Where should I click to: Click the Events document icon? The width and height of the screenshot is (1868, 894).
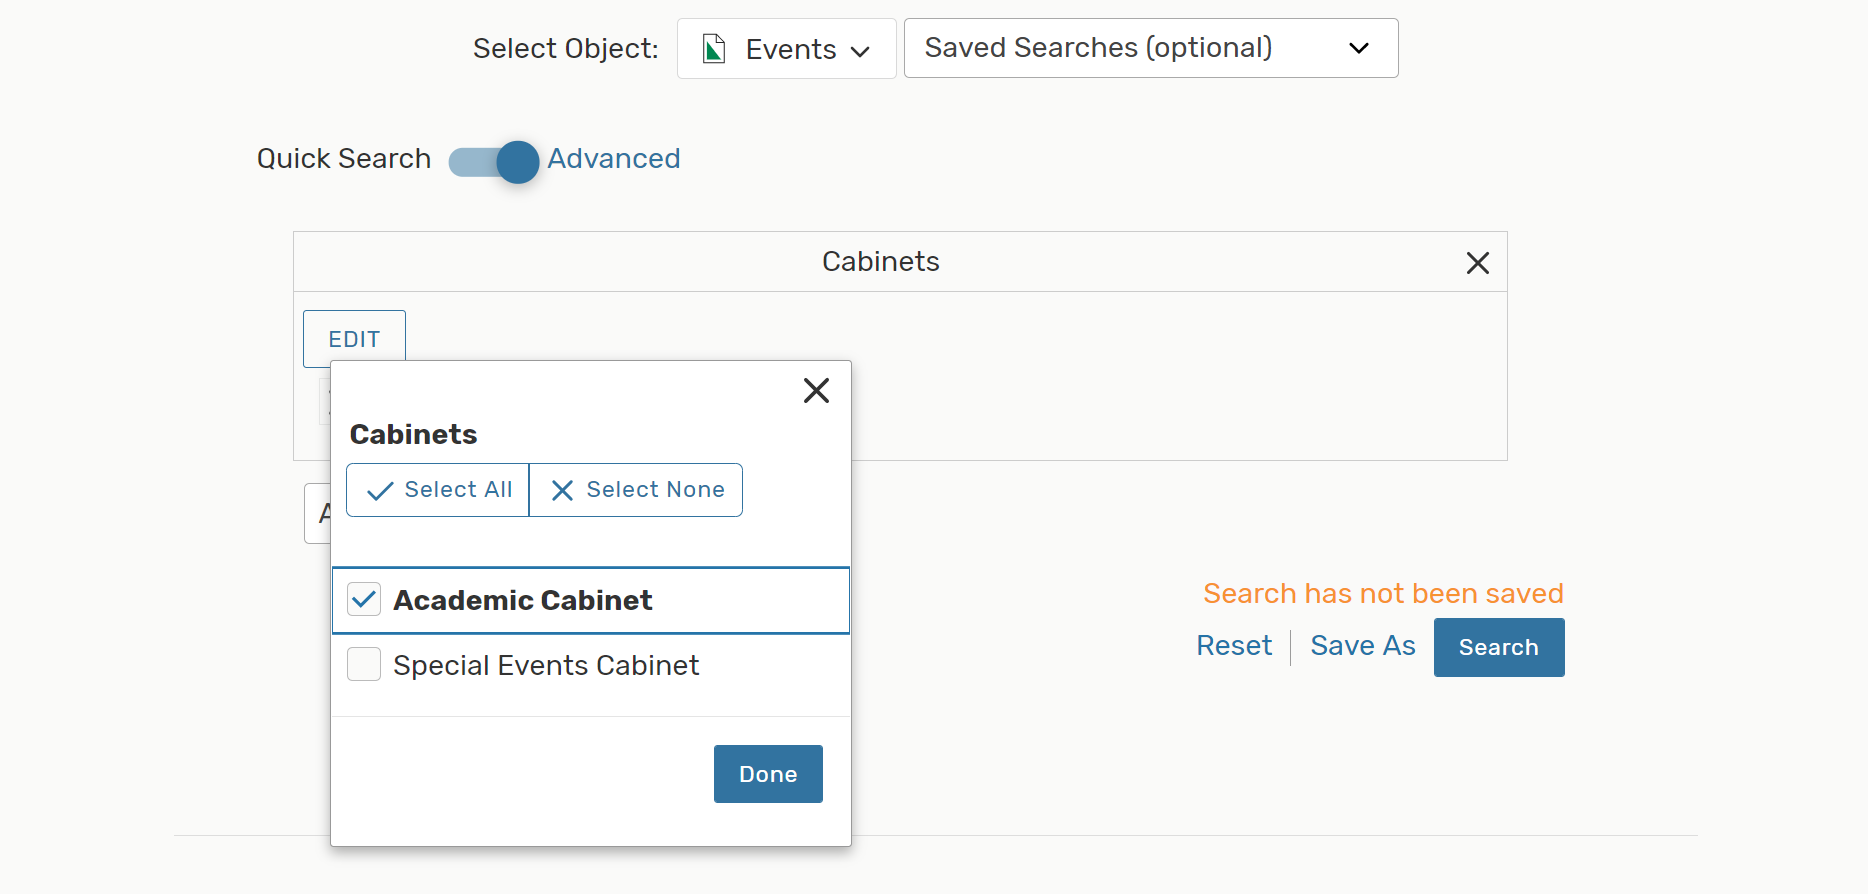(714, 49)
